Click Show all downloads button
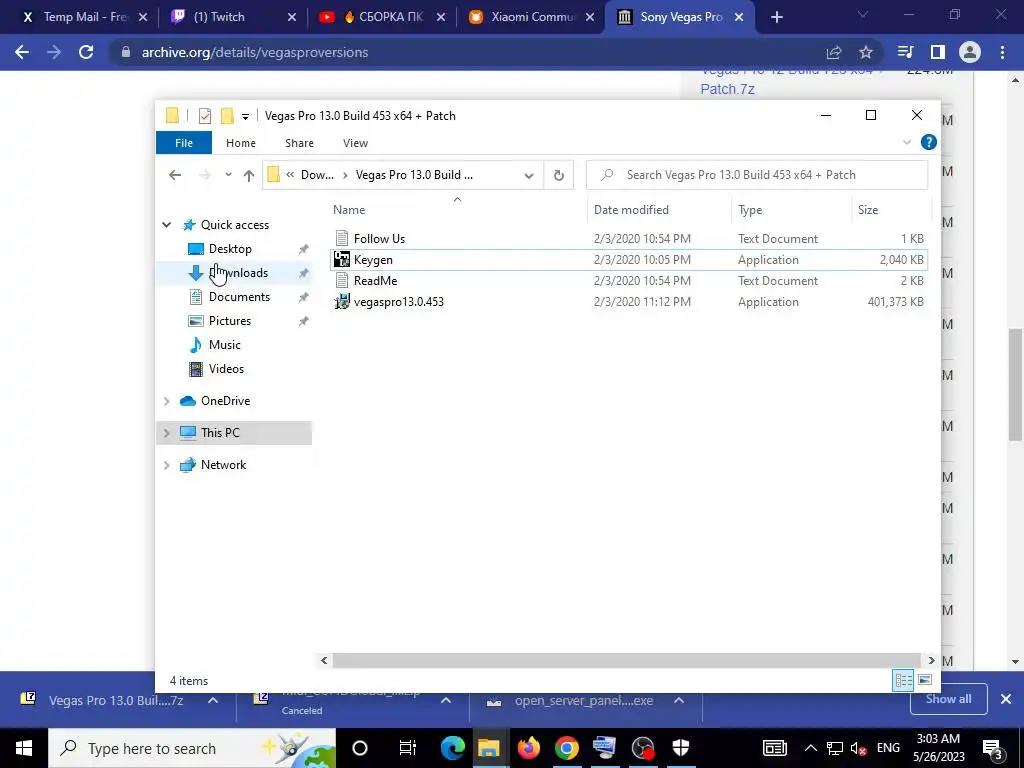 tap(948, 699)
